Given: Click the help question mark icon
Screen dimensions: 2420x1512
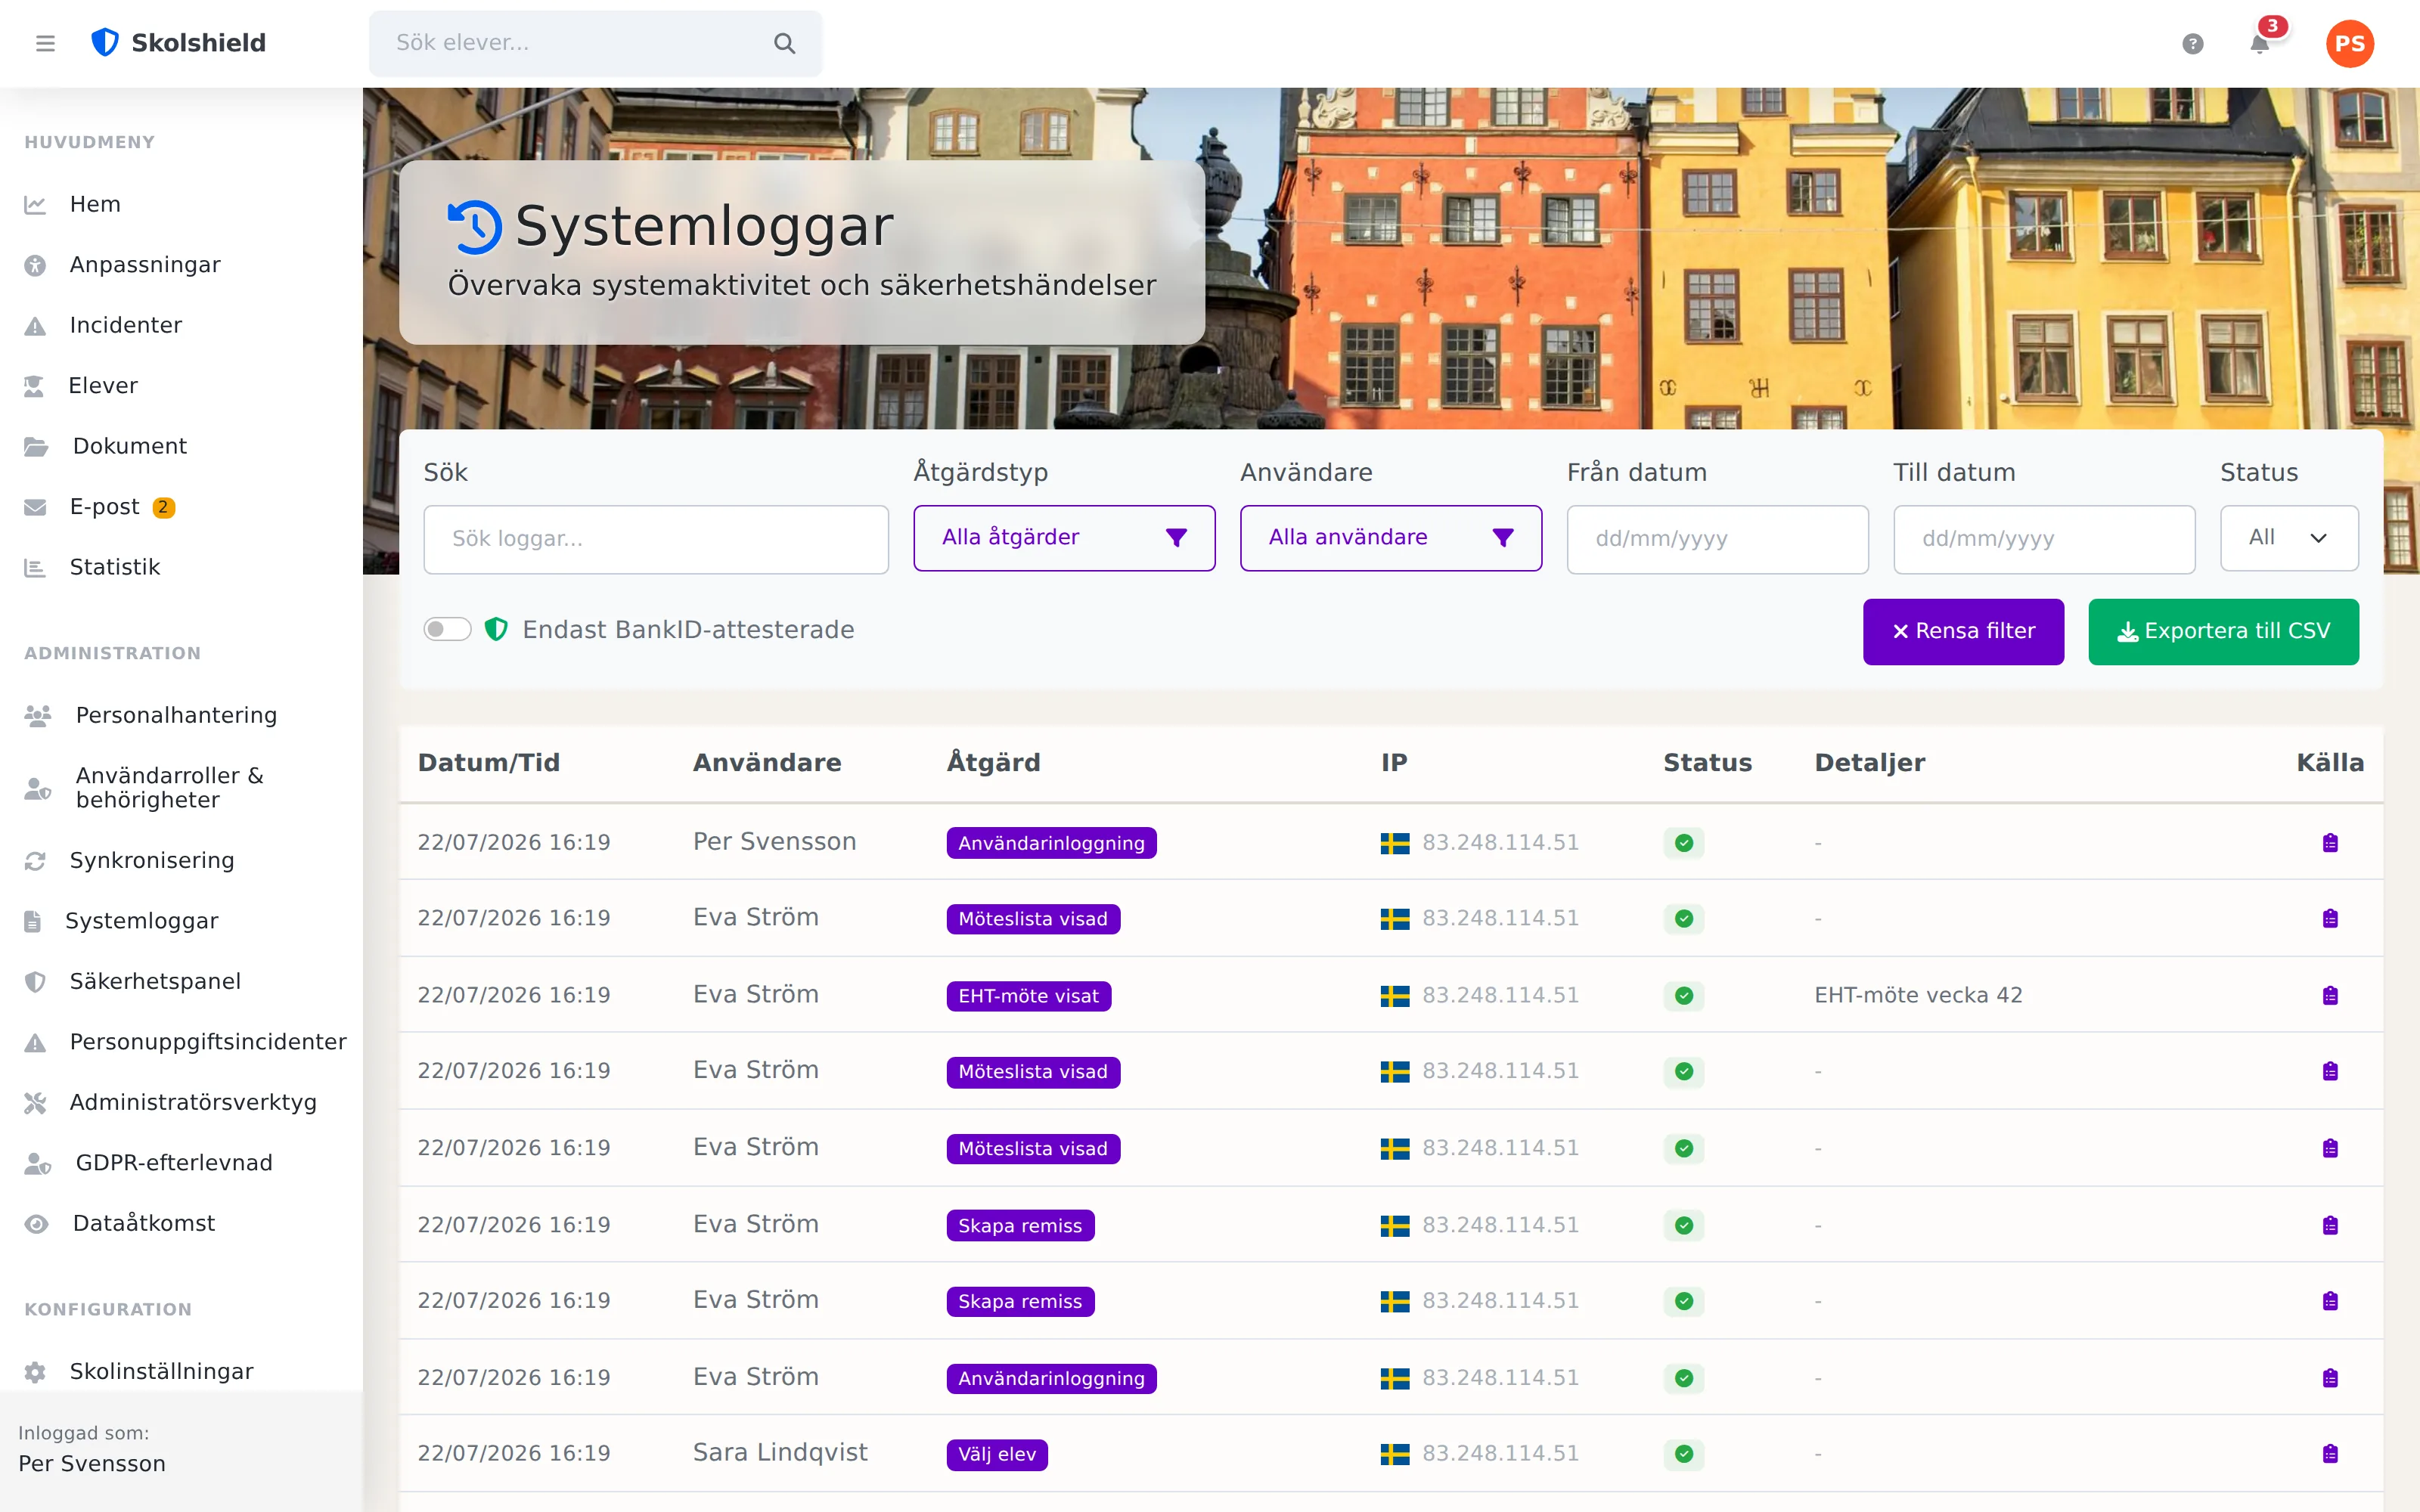Looking at the screenshot, I should click(2192, 43).
